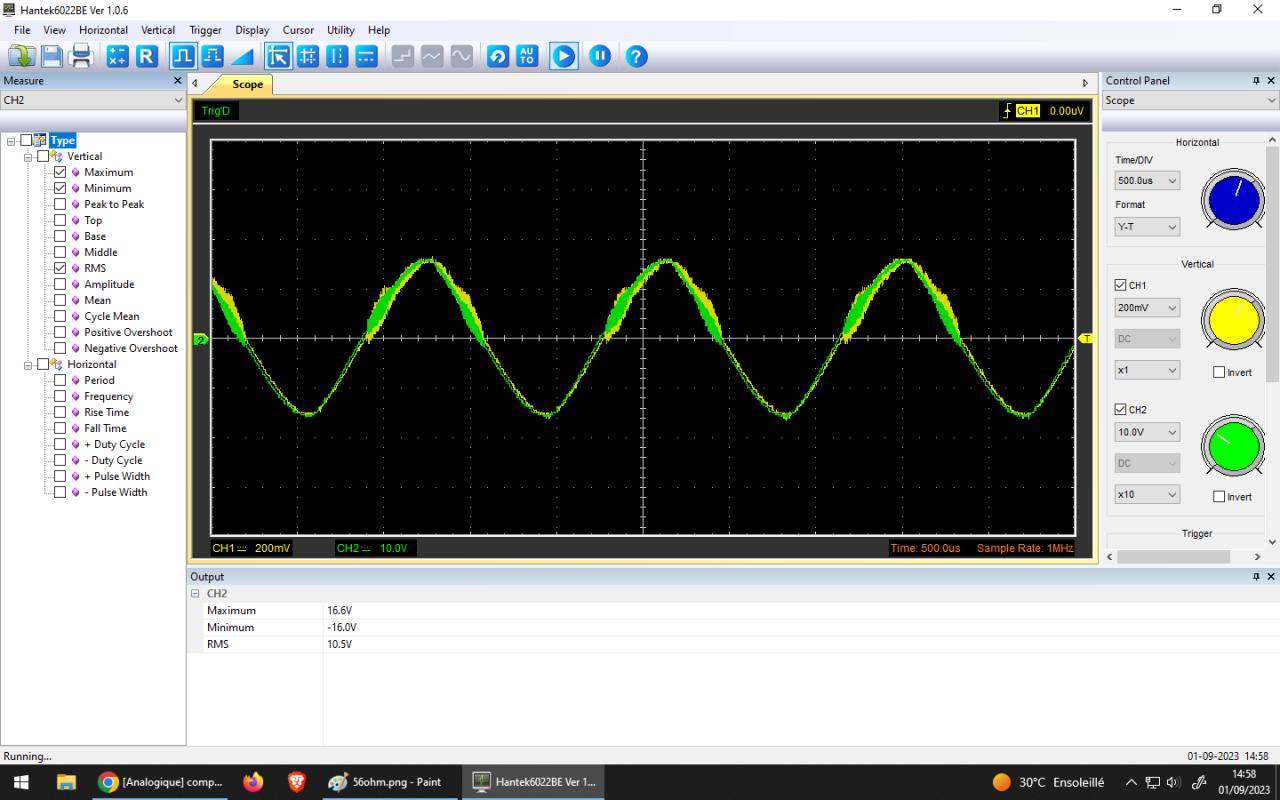Open the Windows Start menu
1280x800 pixels.
click(20, 782)
